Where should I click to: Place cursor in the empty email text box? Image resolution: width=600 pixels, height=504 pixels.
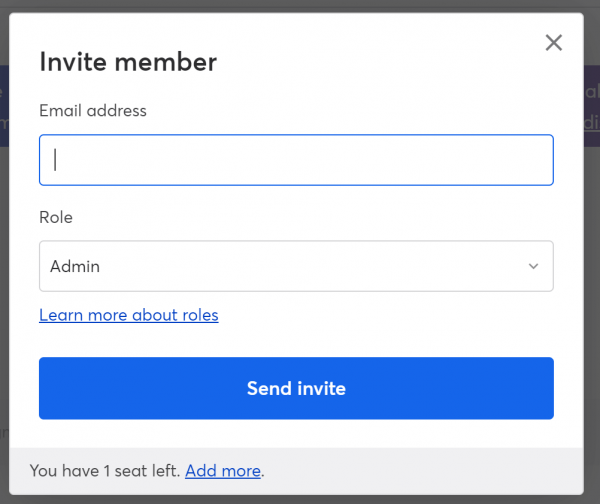click(296, 160)
